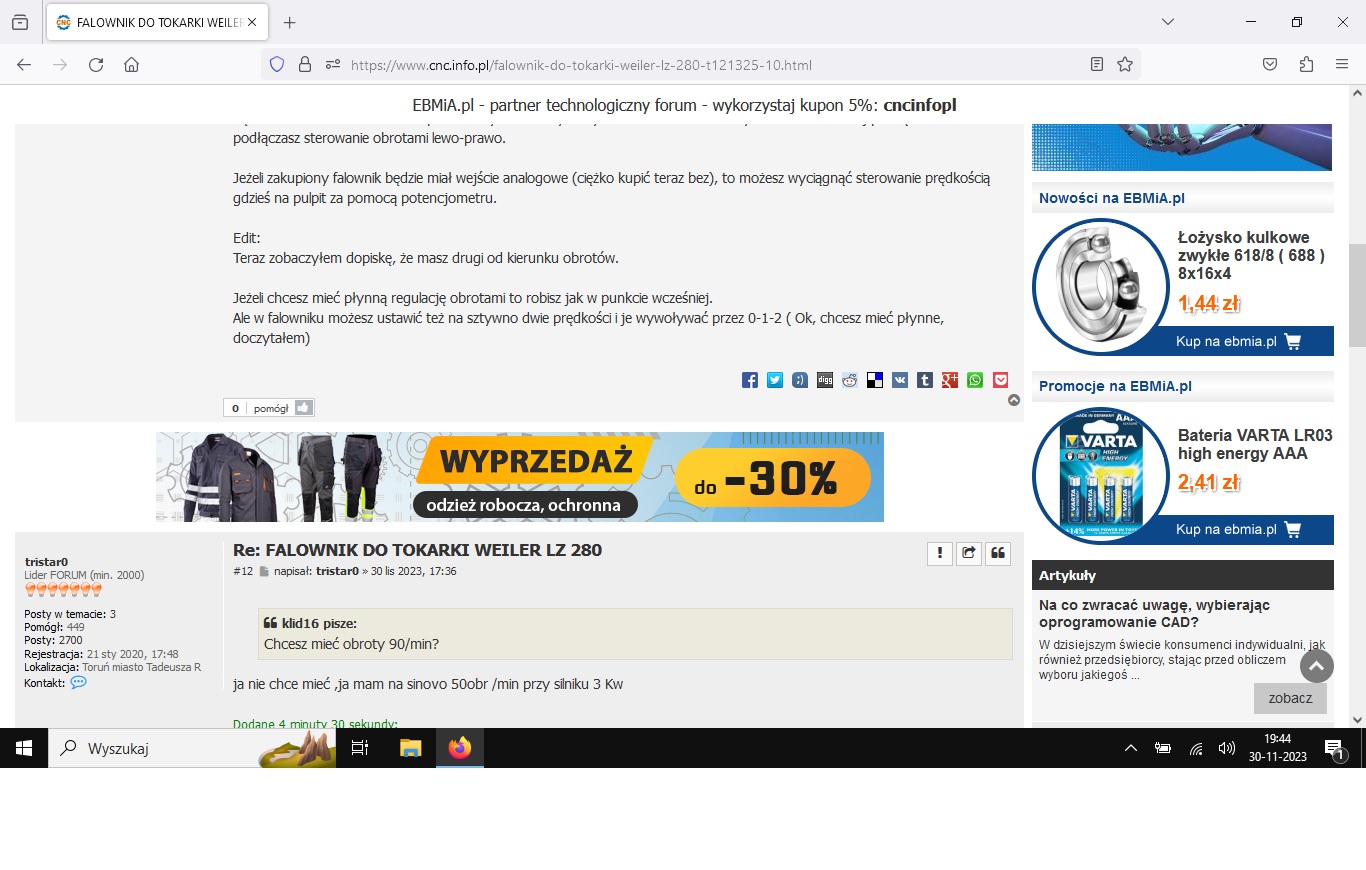Share post on Facebook

(x=750, y=380)
